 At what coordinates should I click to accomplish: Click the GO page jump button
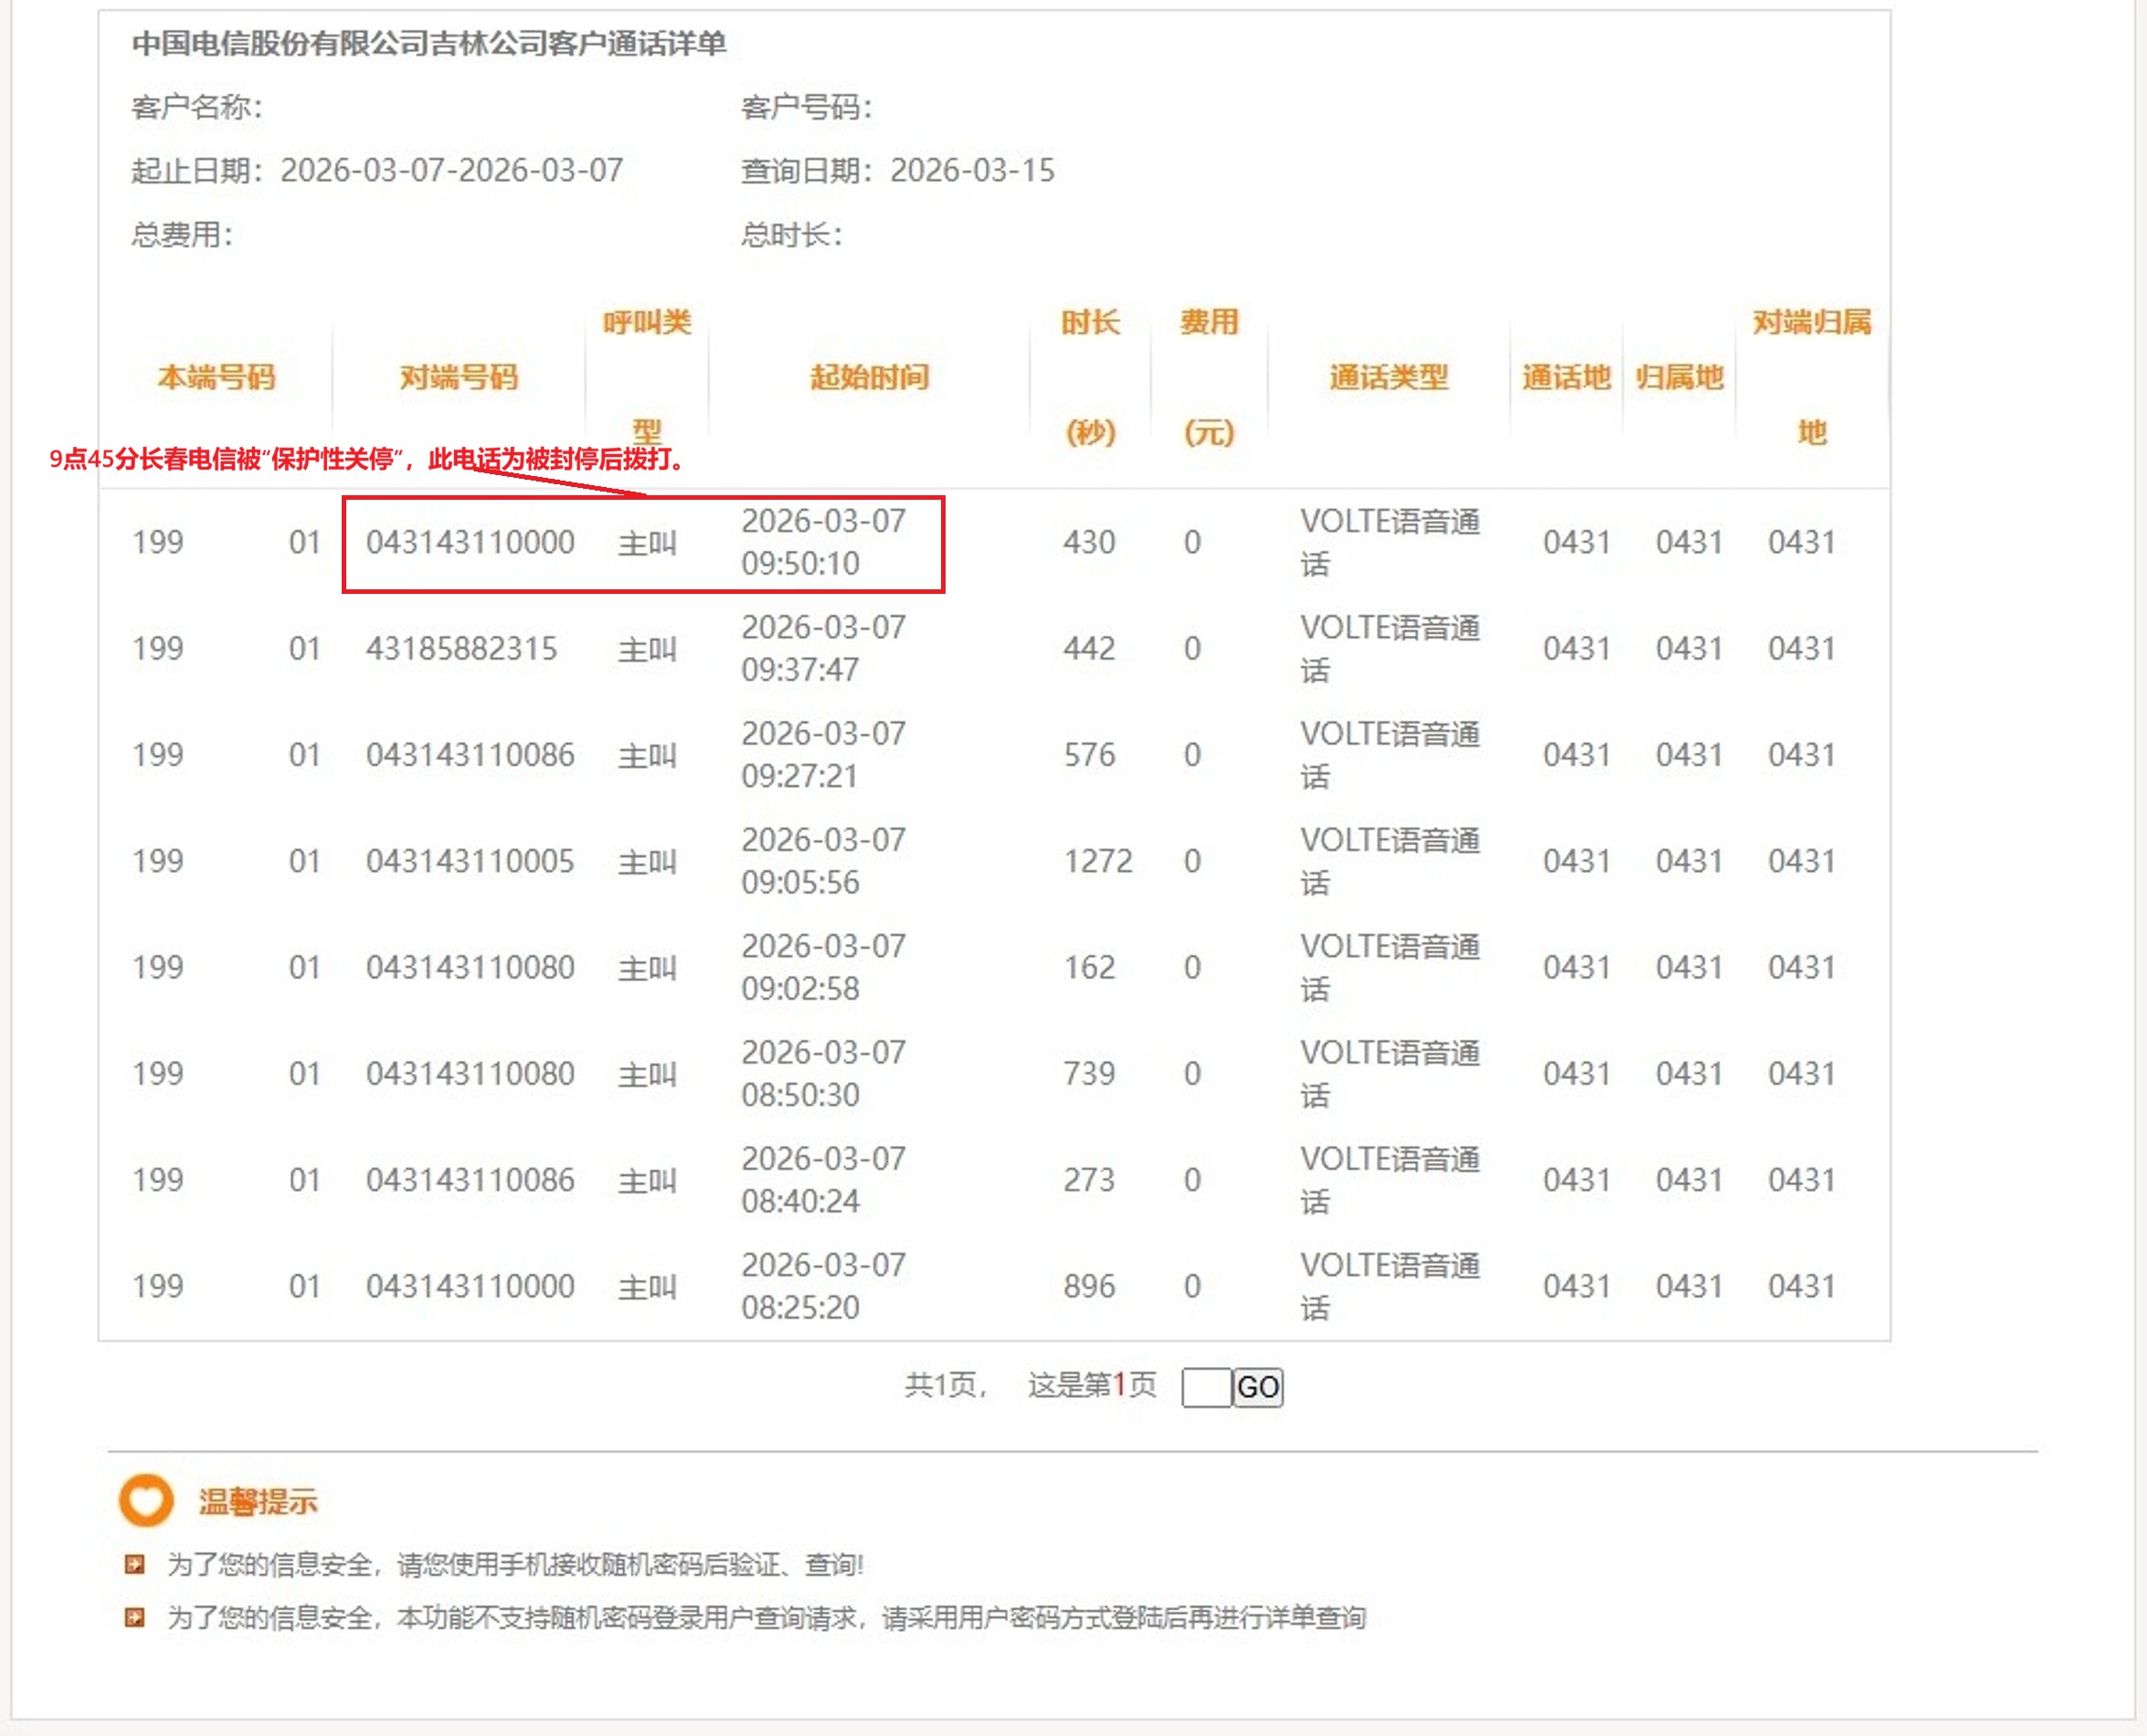(1257, 1387)
